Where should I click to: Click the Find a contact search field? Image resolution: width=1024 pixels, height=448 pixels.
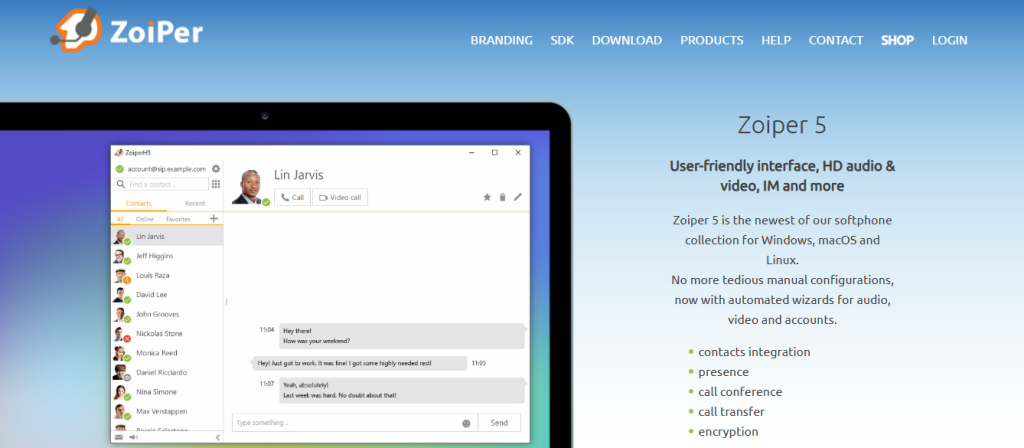point(165,184)
